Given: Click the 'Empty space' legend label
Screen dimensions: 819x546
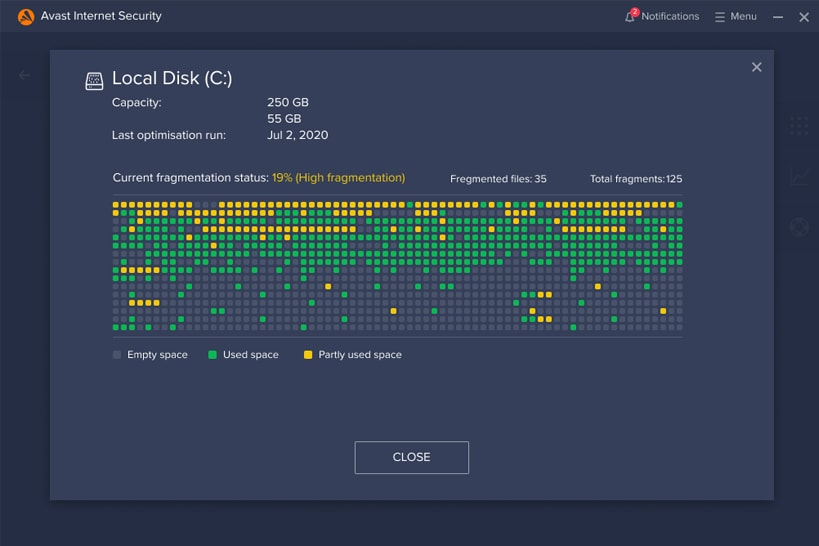Looking at the screenshot, I should 157,355.
